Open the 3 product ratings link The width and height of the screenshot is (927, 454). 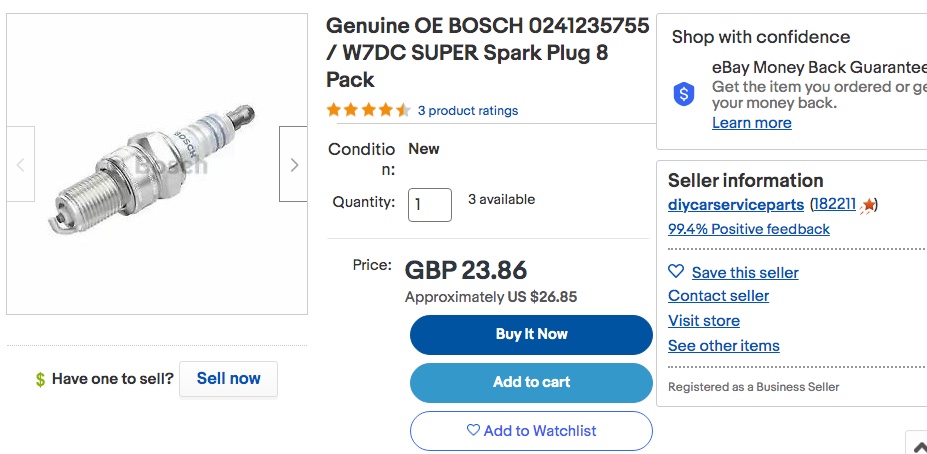(468, 110)
